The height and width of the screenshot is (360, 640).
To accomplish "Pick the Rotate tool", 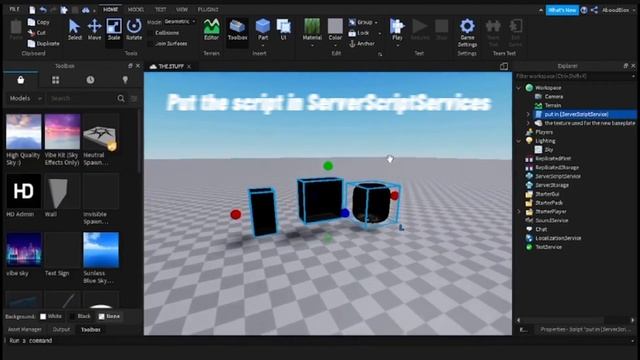I will 134,29.
